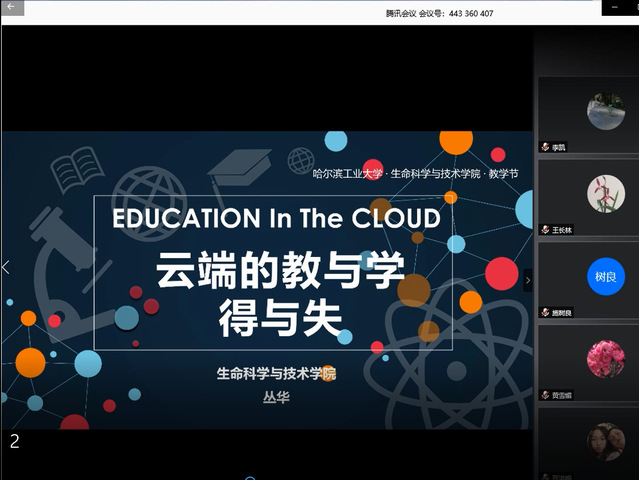This screenshot has width=639, height=480.
Task: Click 王长林's flower avatar picture
Action: 604,193
